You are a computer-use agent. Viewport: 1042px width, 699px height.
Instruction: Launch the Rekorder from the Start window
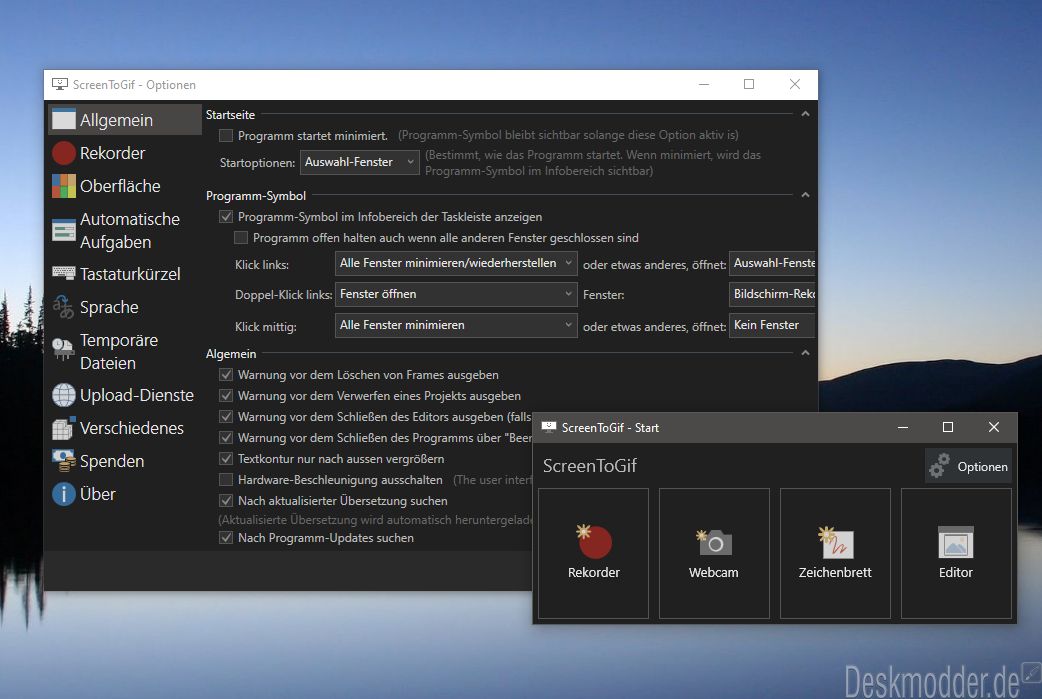coord(593,553)
